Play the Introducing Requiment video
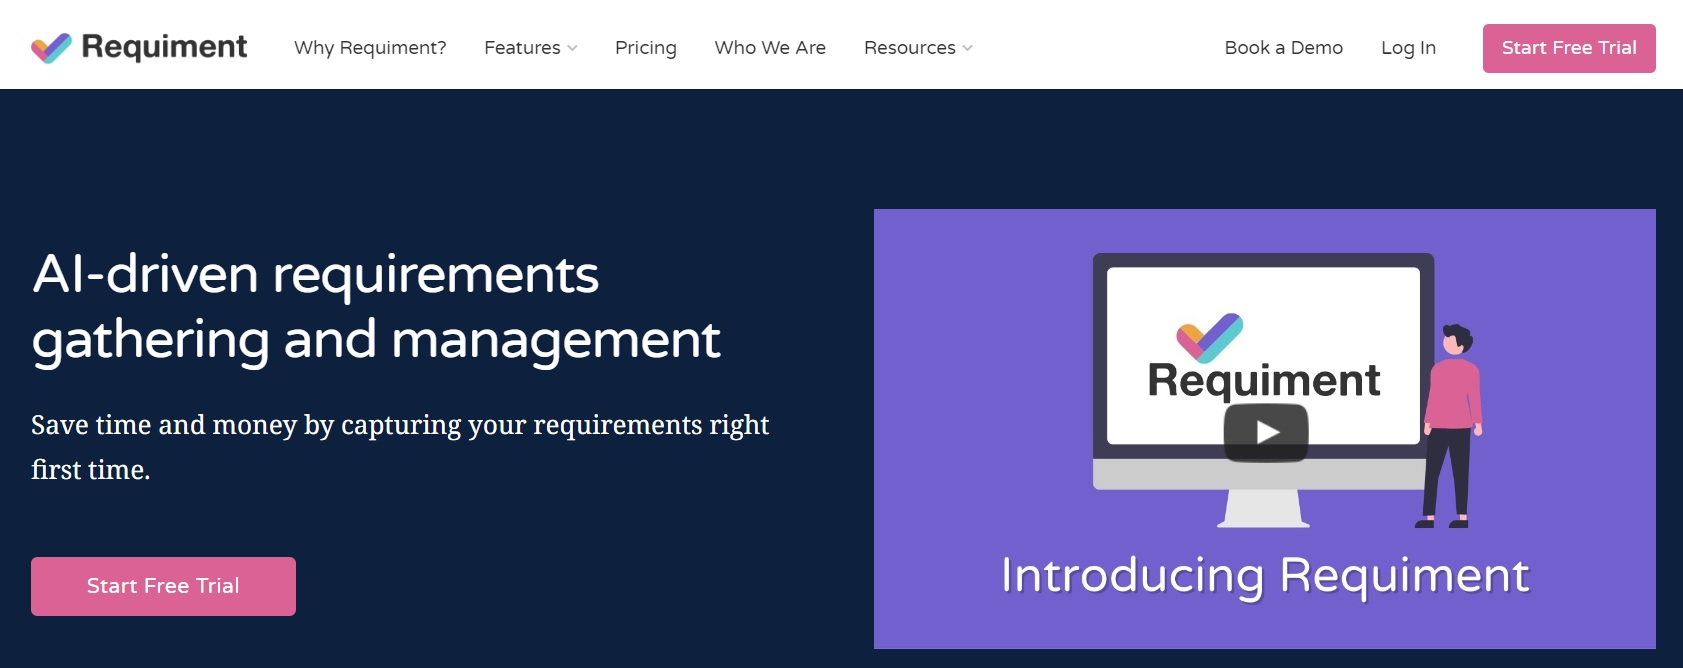Viewport: 1683px width, 668px height. (x=1266, y=432)
